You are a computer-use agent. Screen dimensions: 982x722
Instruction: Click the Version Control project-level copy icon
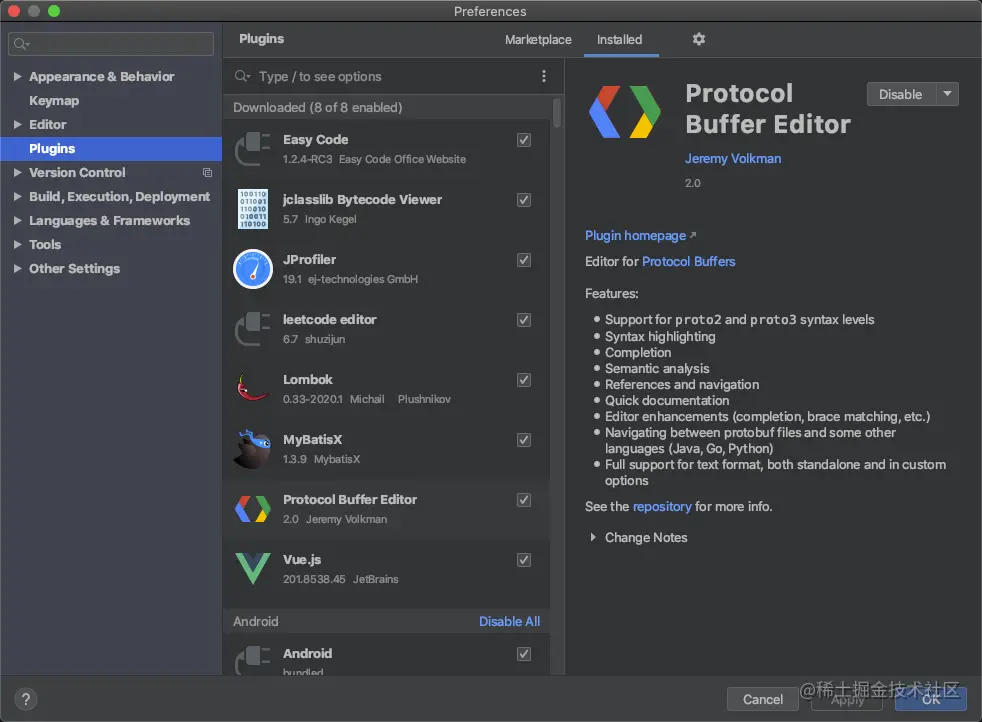pos(207,173)
